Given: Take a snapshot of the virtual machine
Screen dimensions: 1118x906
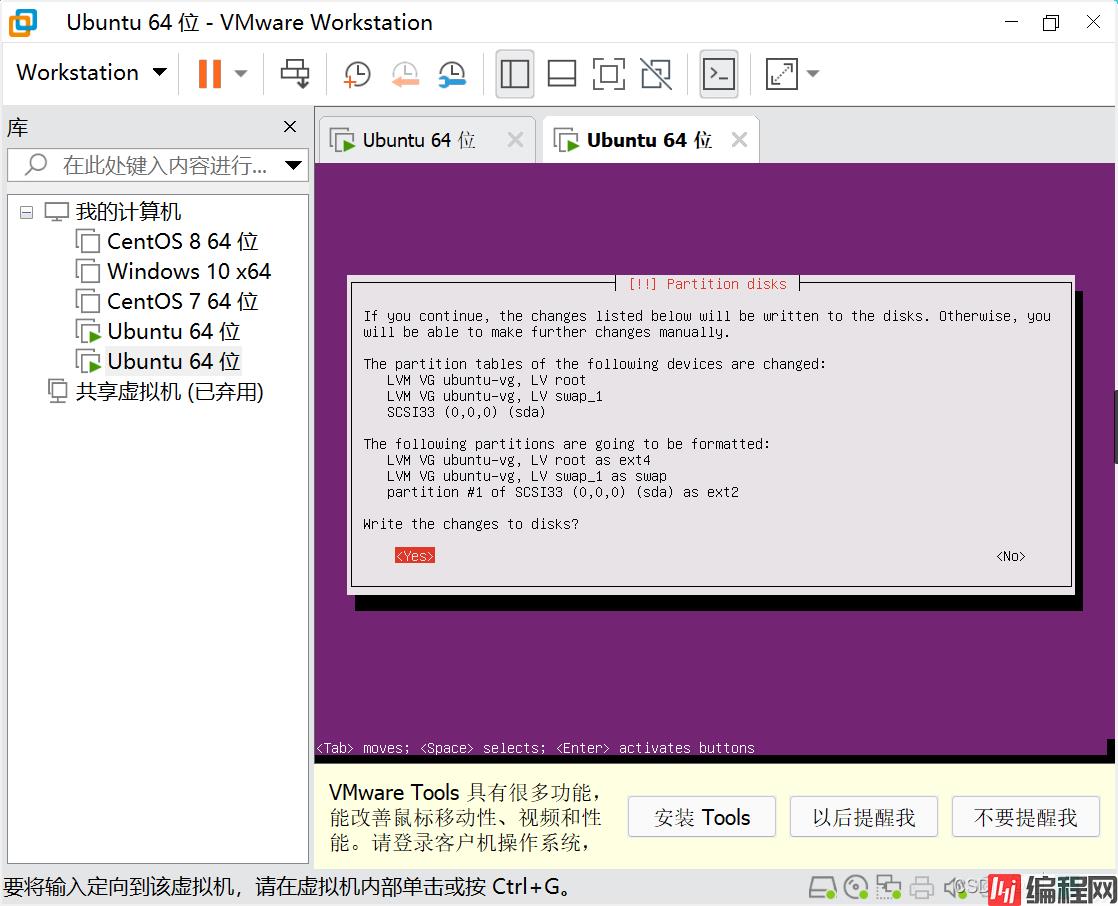Looking at the screenshot, I should (357, 73).
